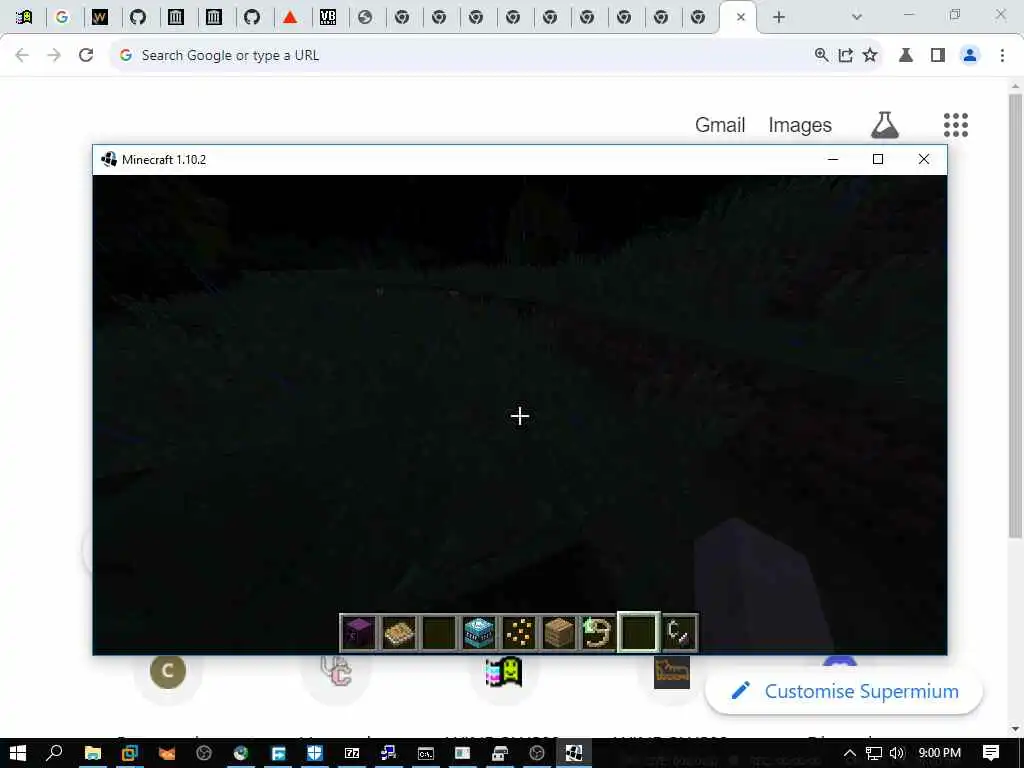Open taskbar search magnifier
The image size is (1024, 768).
tap(54, 753)
